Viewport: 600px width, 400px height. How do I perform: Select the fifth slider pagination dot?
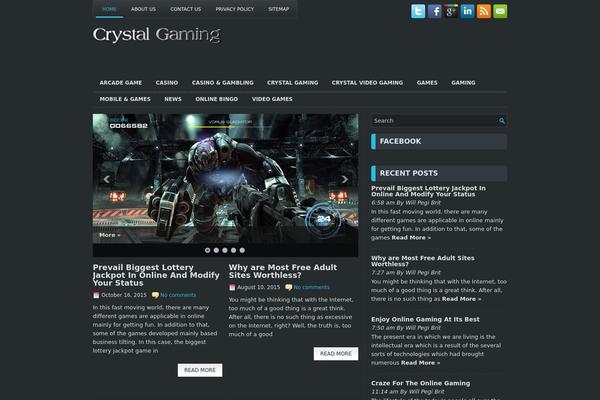point(242,250)
